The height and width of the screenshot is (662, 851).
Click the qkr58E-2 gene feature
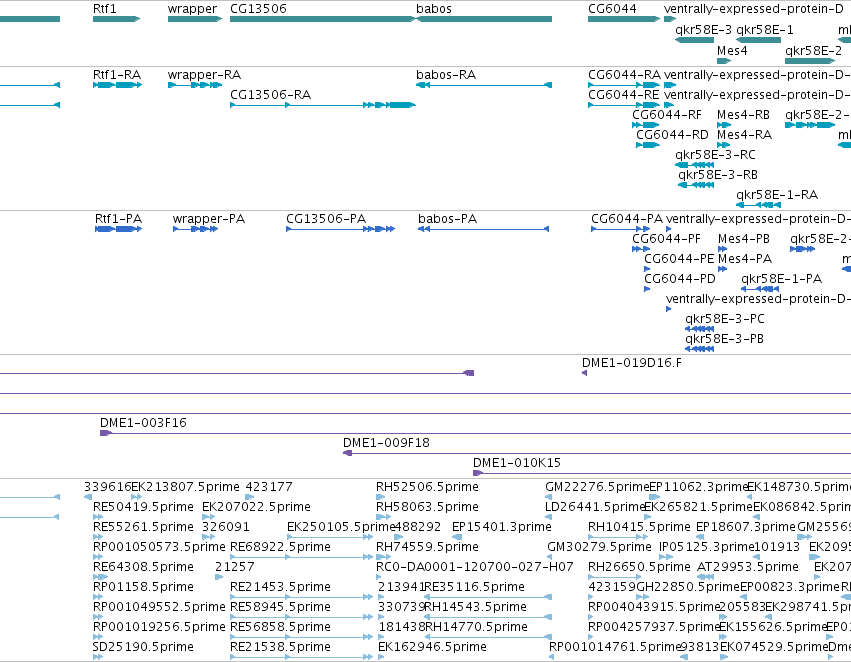(810, 60)
